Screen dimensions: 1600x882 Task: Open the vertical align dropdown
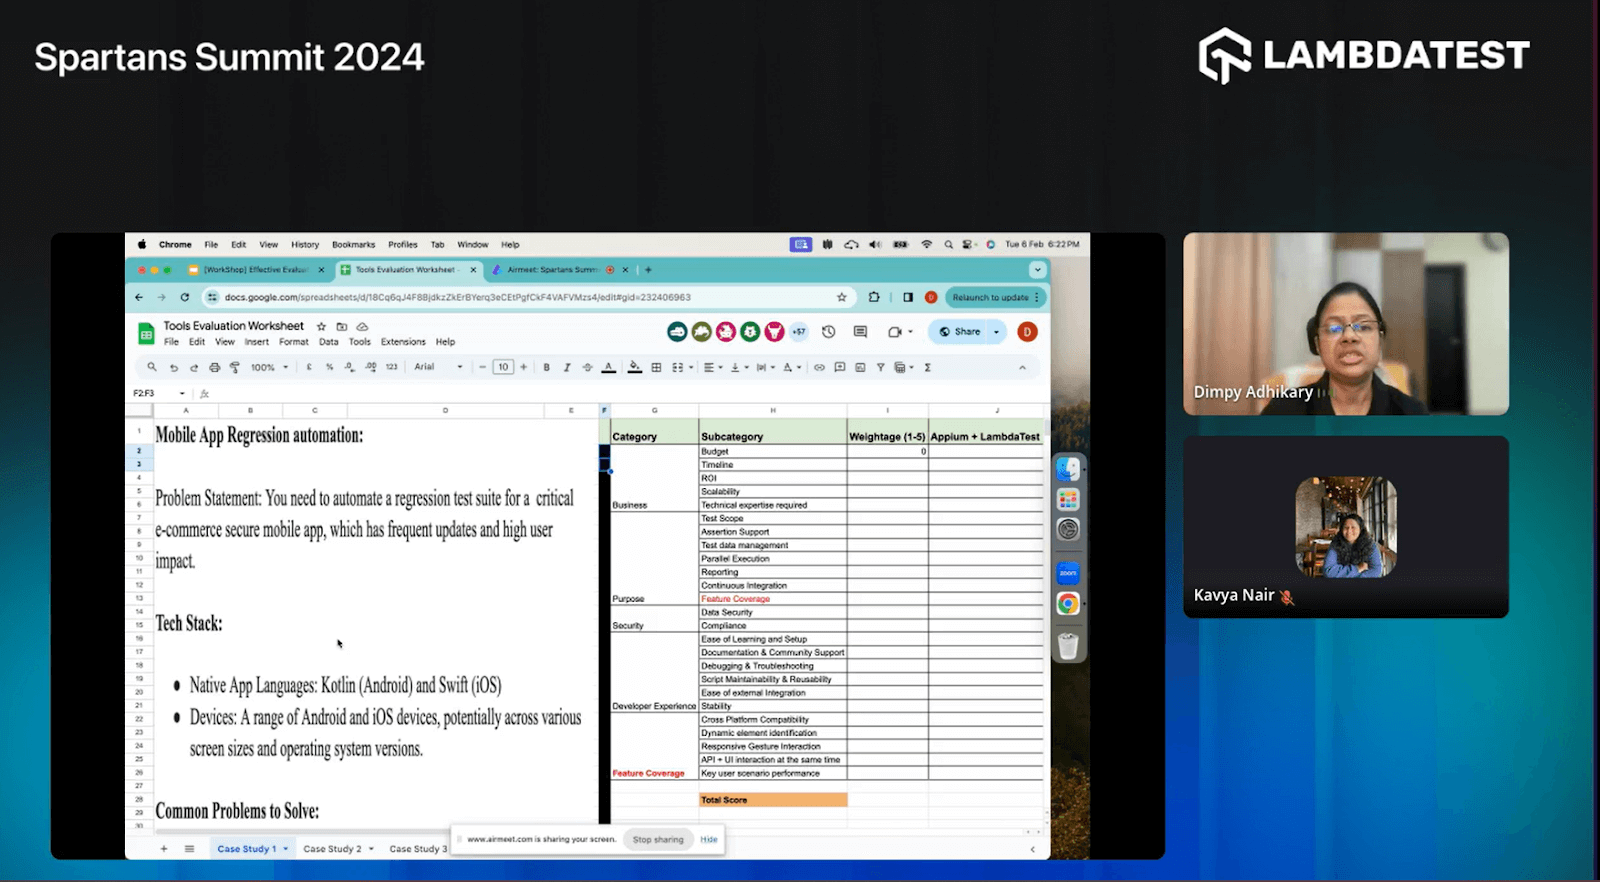tap(738, 367)
